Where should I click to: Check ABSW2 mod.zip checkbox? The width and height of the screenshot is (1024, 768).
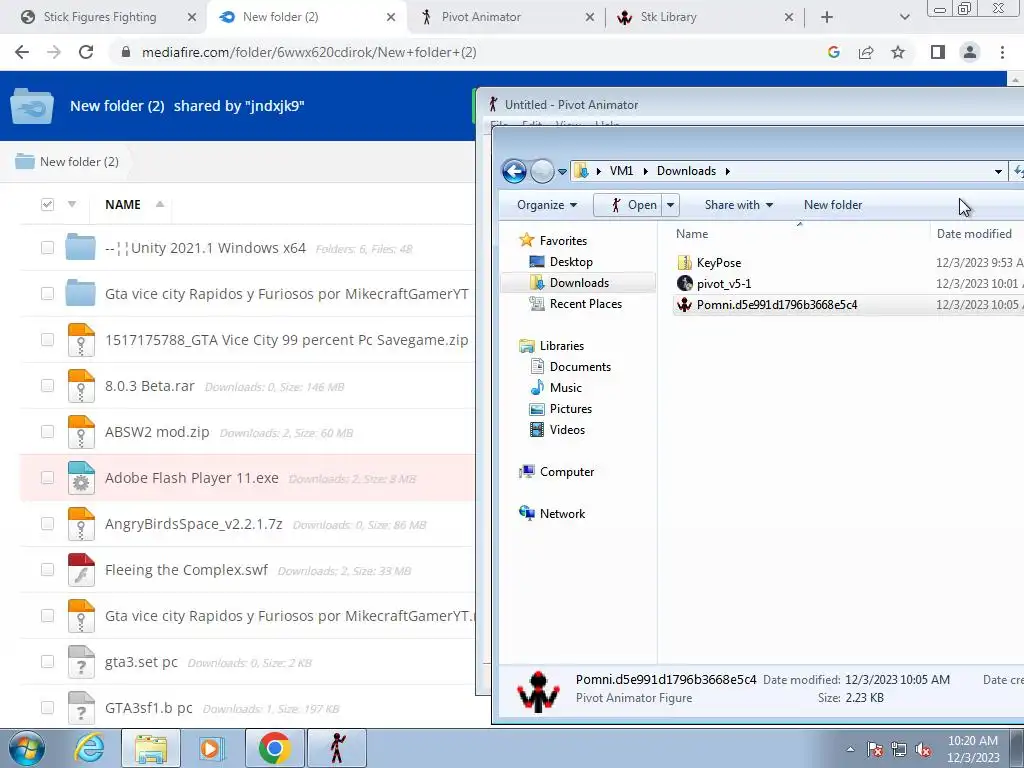pos(47,432)
